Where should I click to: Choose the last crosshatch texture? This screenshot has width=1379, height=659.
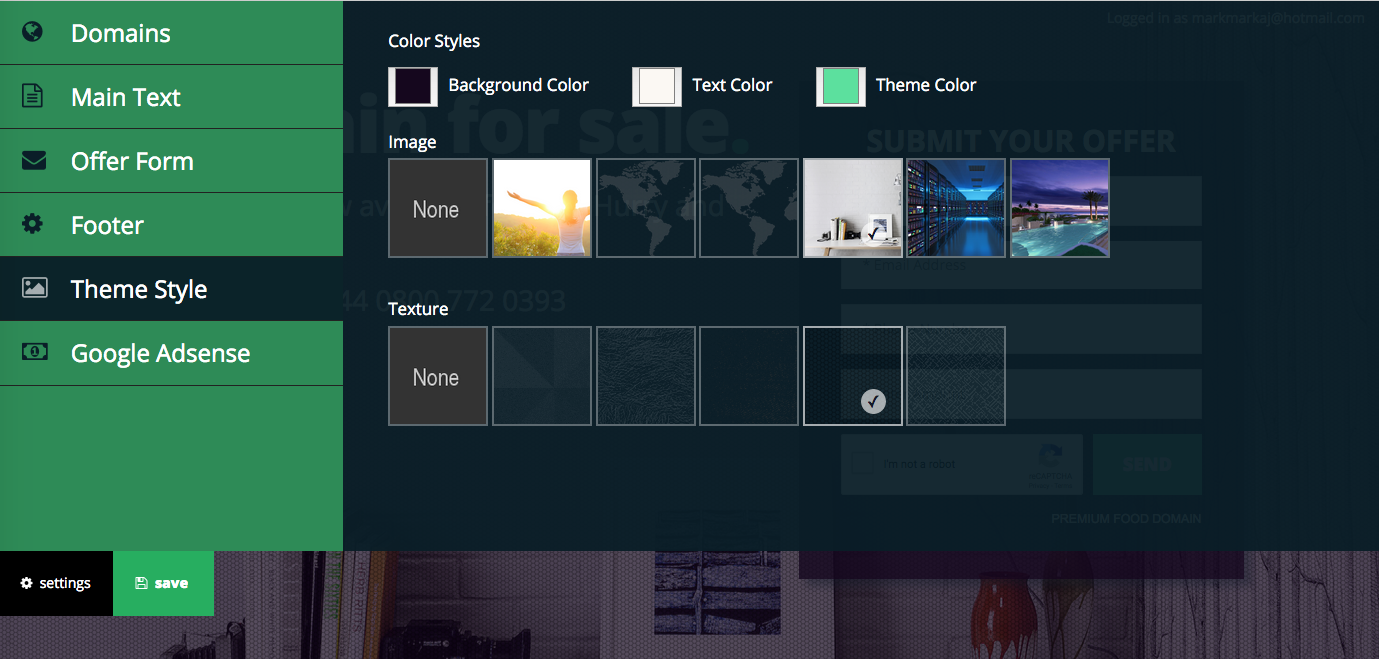[956, 376]
